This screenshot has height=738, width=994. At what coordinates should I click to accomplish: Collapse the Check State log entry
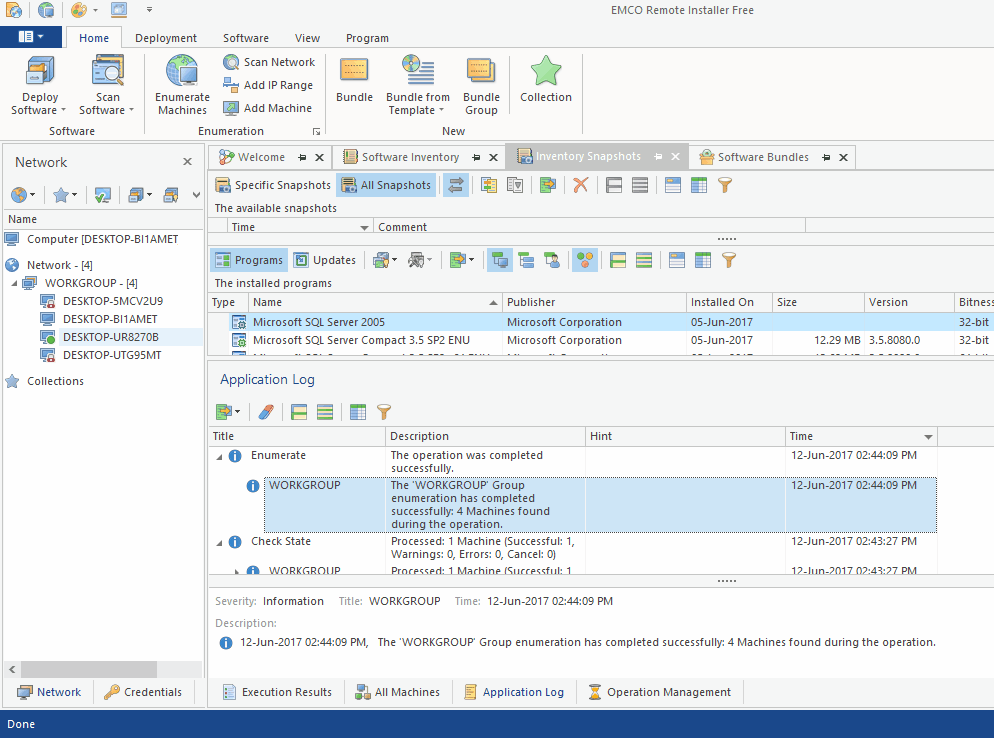(x=219, y=542)
